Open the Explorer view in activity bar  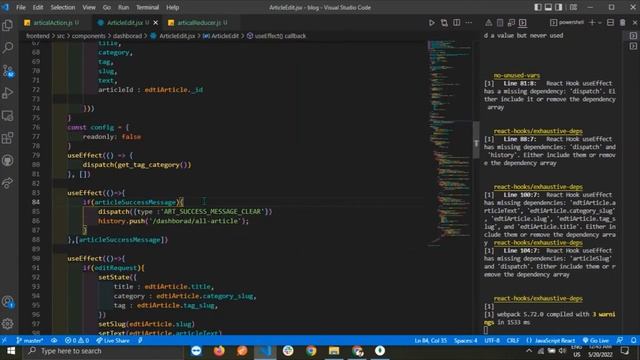8,25
